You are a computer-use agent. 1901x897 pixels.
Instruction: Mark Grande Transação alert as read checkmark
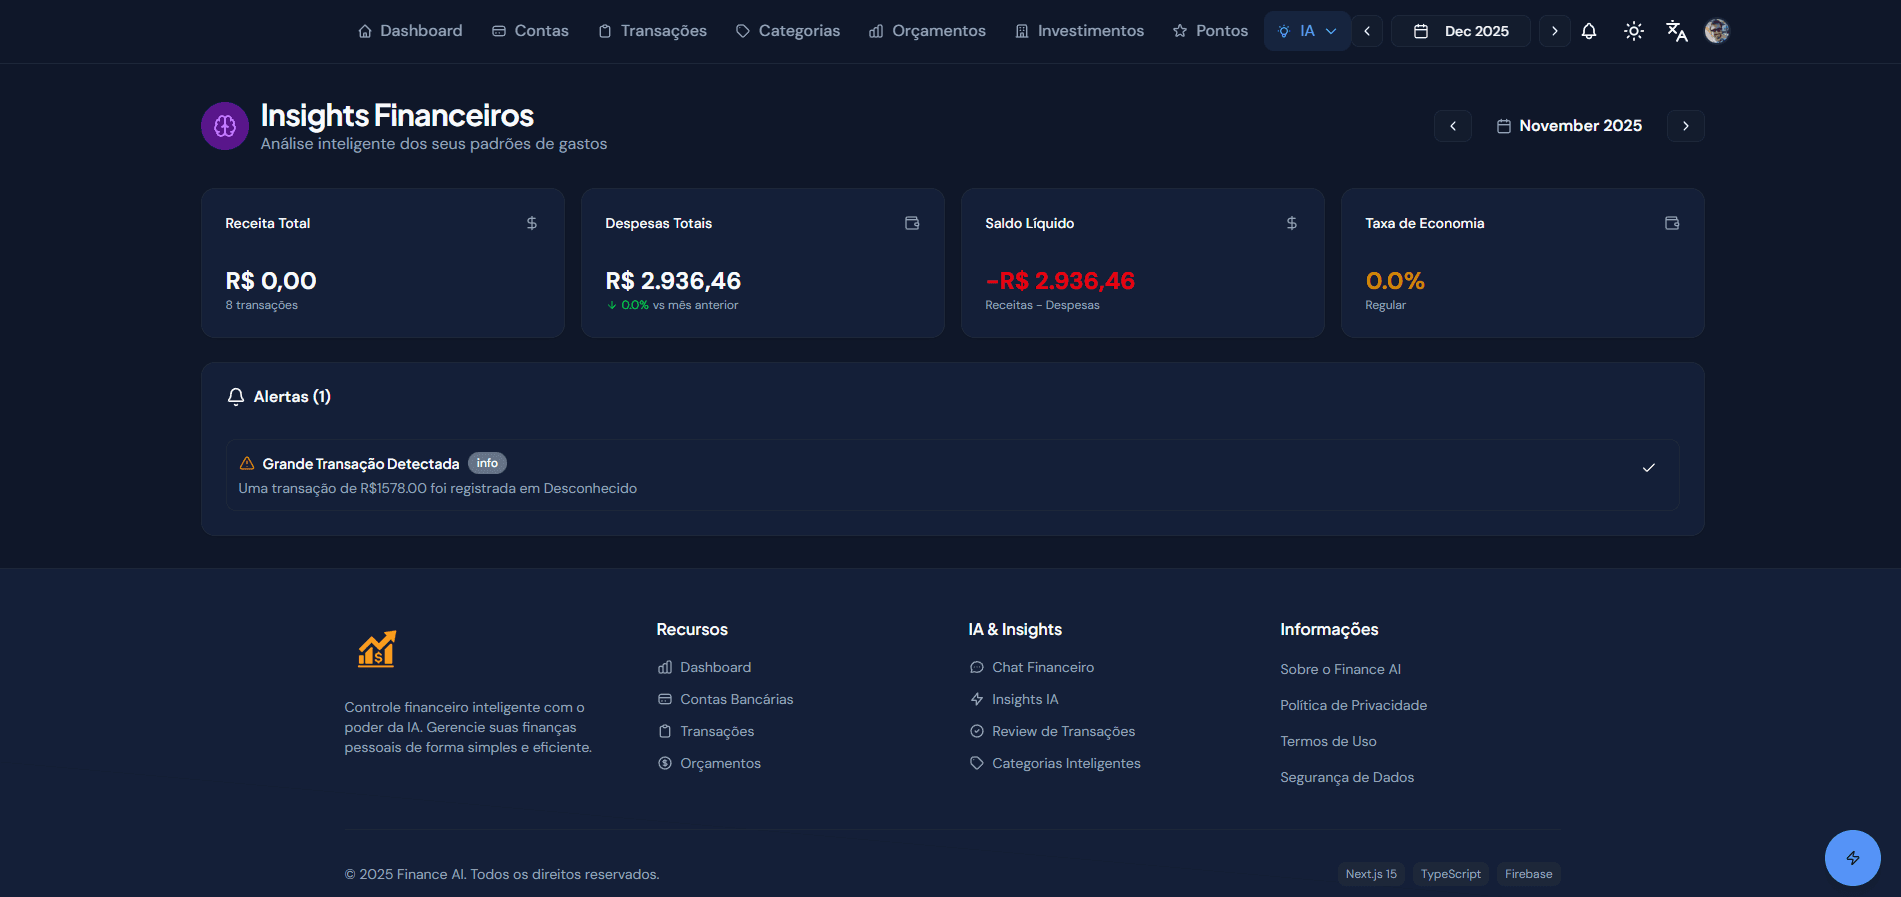(x=1649, y=468)
